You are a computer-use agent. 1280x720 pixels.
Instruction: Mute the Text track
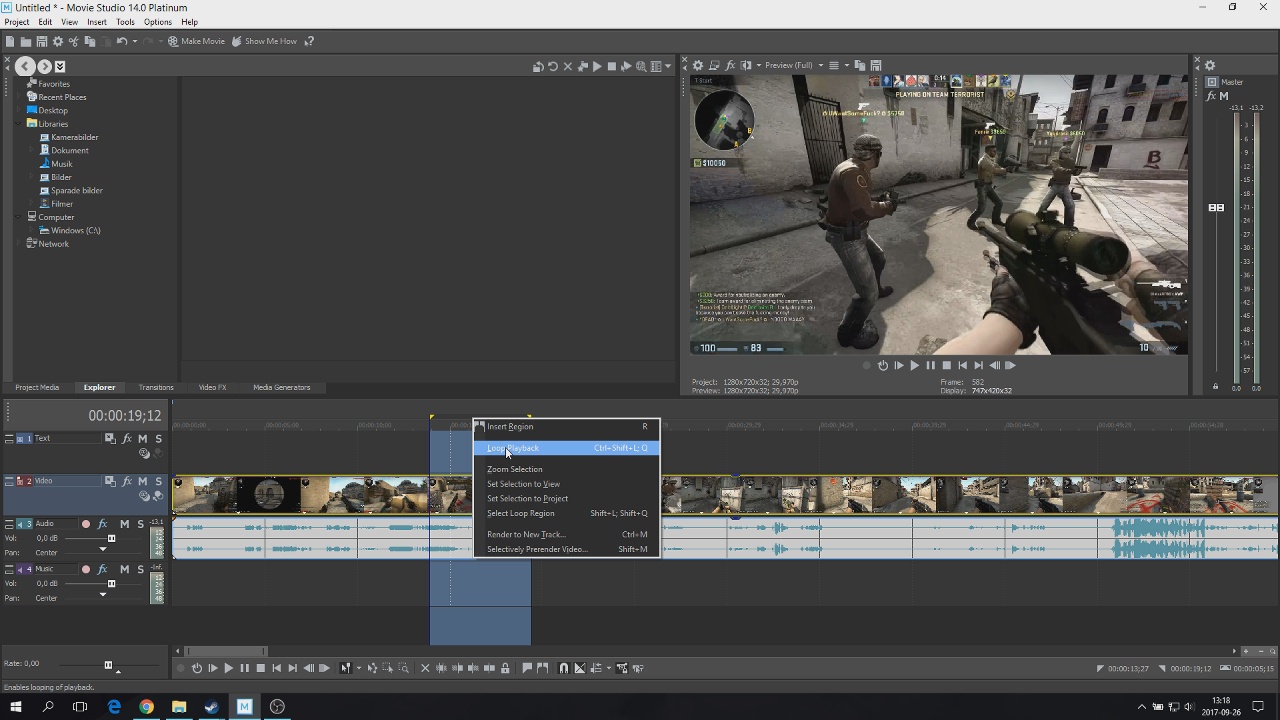142,439
